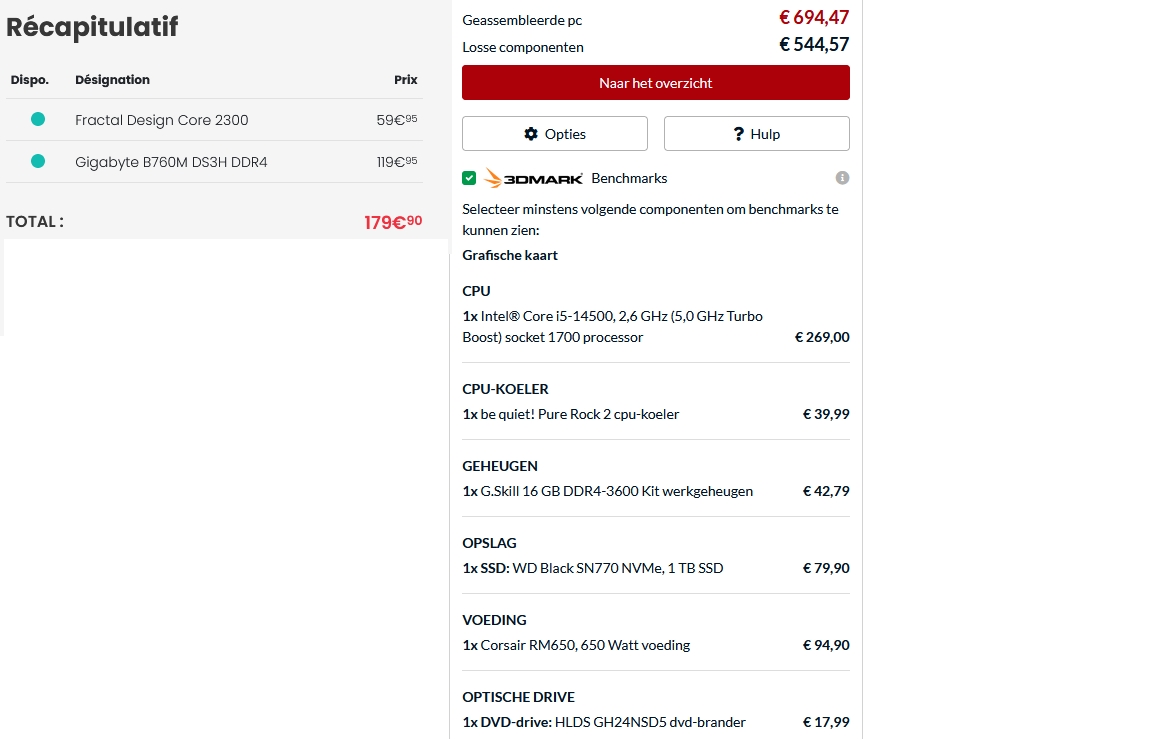Click the Dispo. column header
Screen dimensions: 1161x740
click(30, 80)
